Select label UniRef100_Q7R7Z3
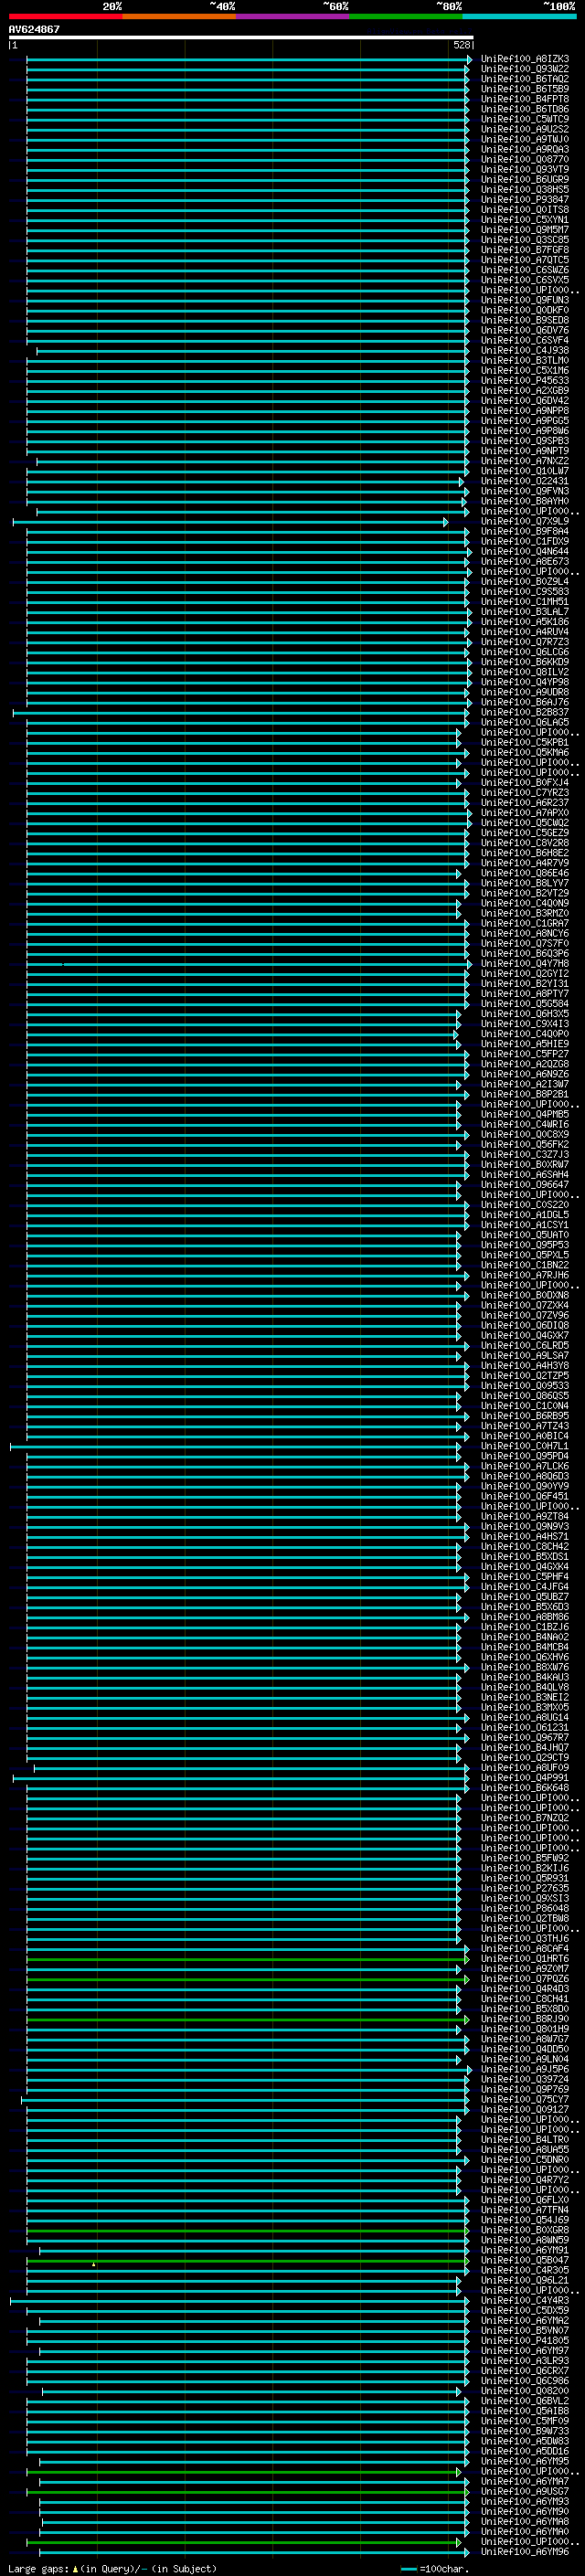Image resolution: width=585 pixels, height=2576 pixels. click(525, 642)
